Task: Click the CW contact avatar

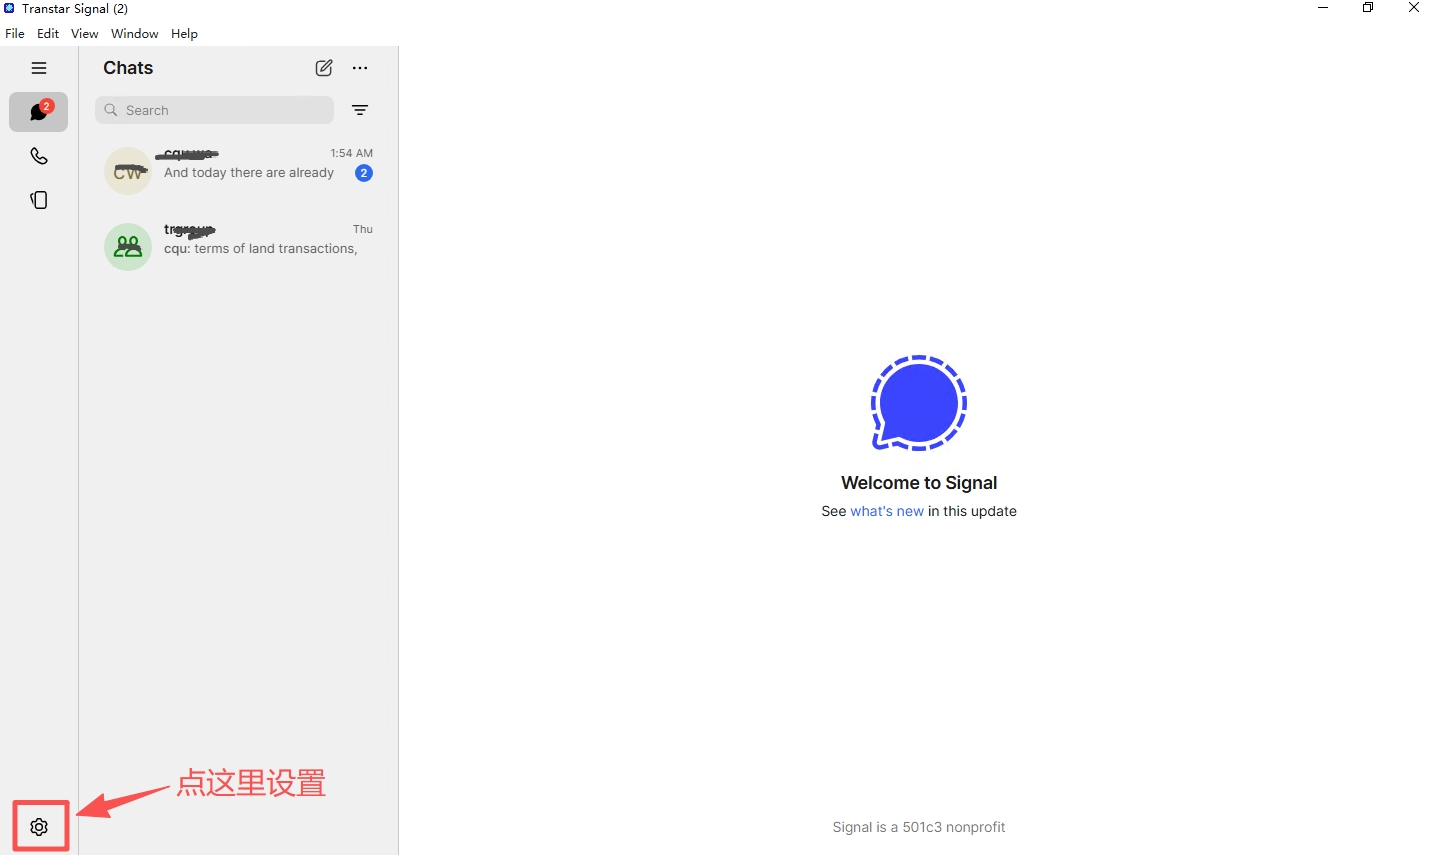Action: click(x=128, y=171)
